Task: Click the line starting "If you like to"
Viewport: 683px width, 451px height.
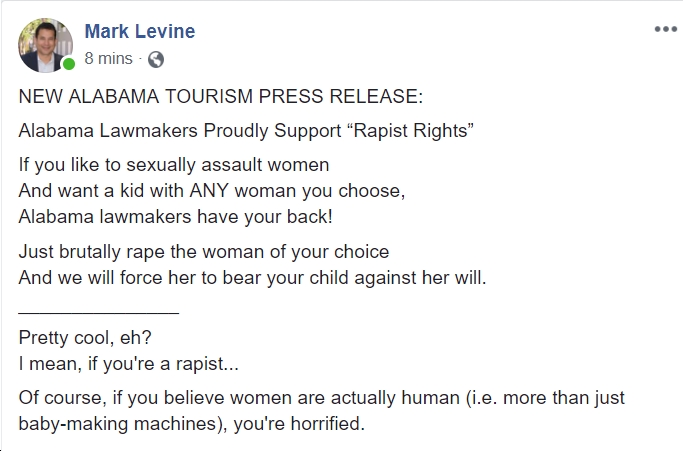Action: [x=174, y=163]
